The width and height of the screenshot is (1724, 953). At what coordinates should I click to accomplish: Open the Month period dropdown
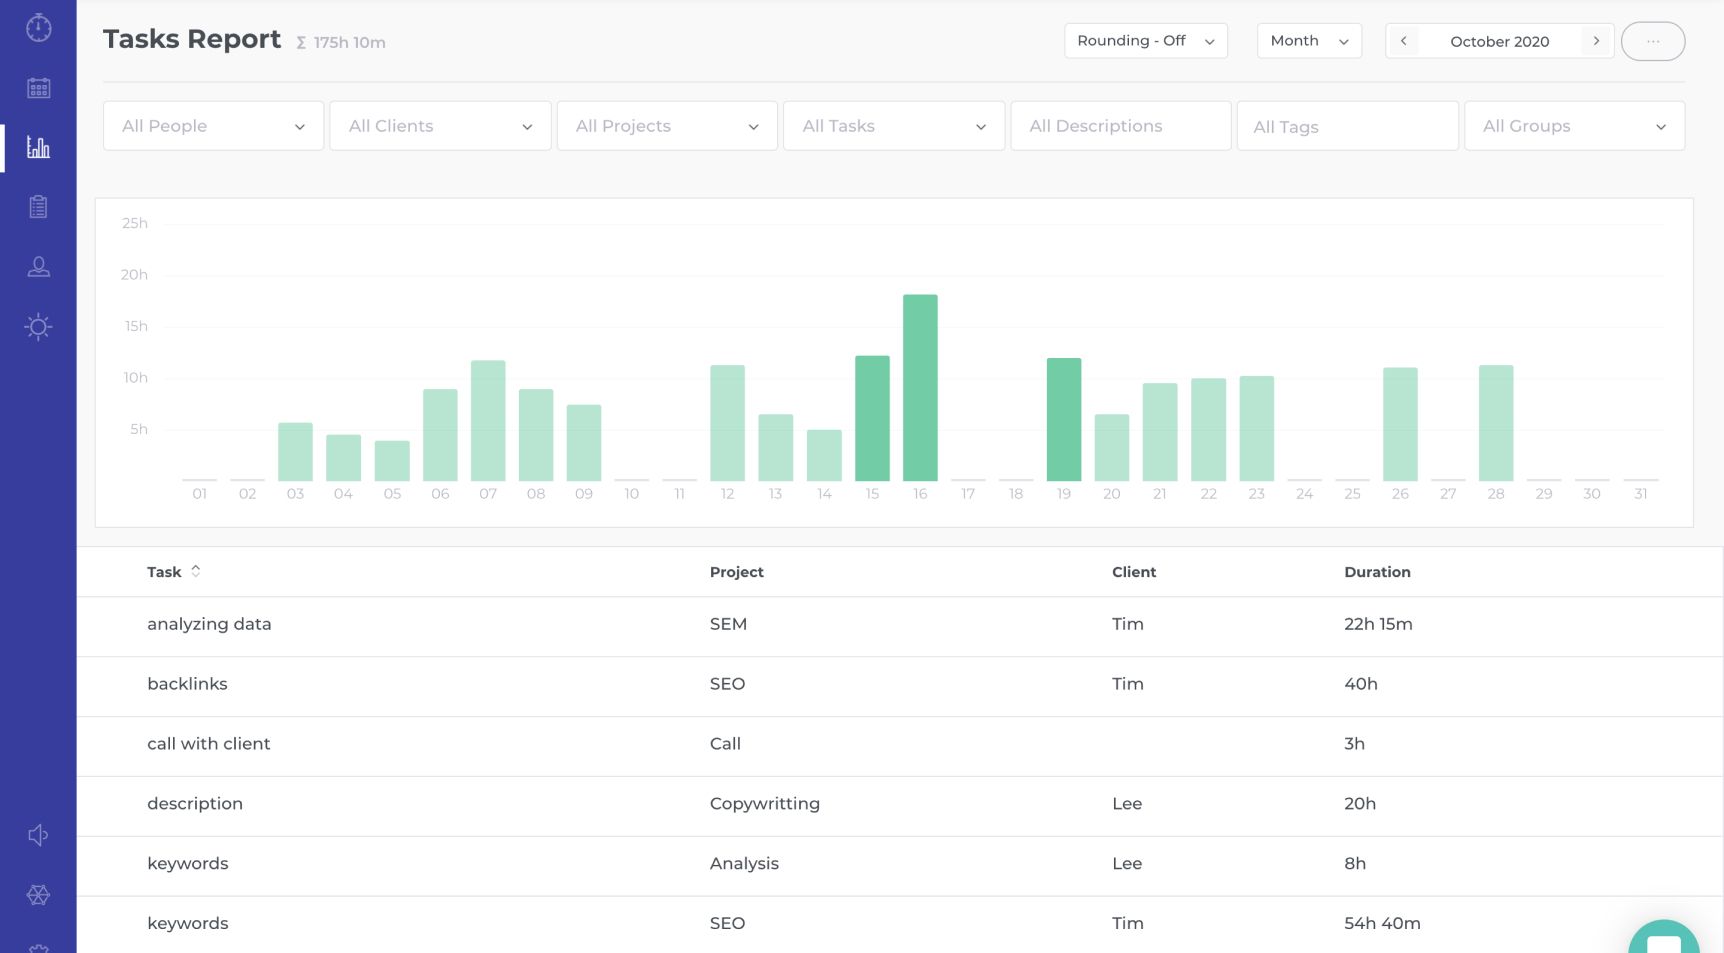(1309, 41)
